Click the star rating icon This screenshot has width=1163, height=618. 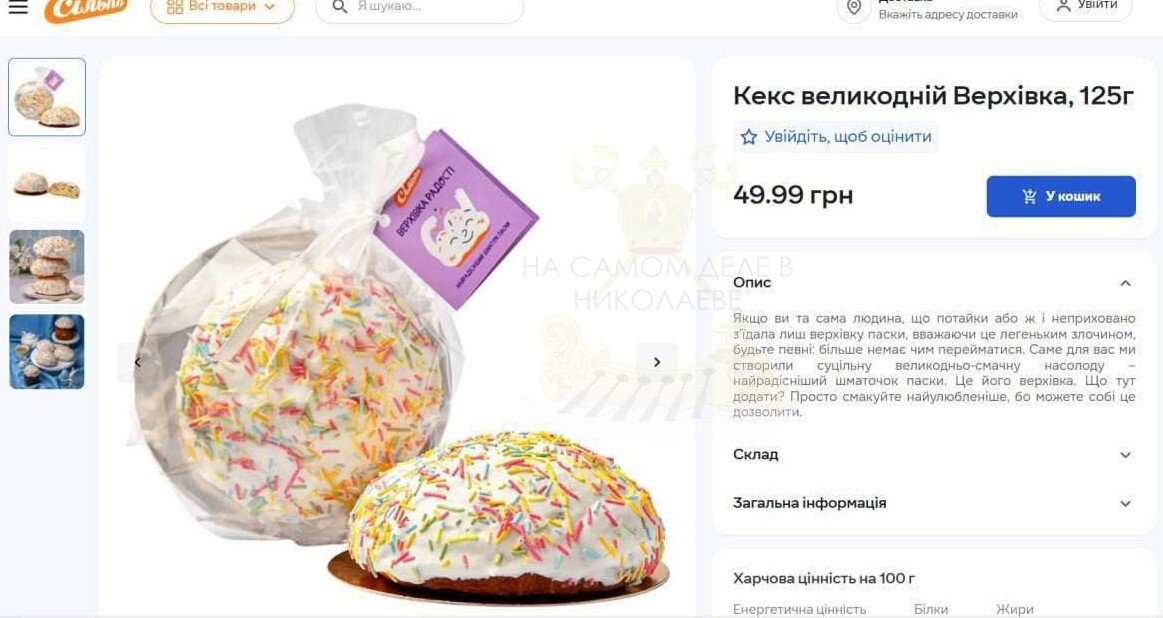coord(749,137)
